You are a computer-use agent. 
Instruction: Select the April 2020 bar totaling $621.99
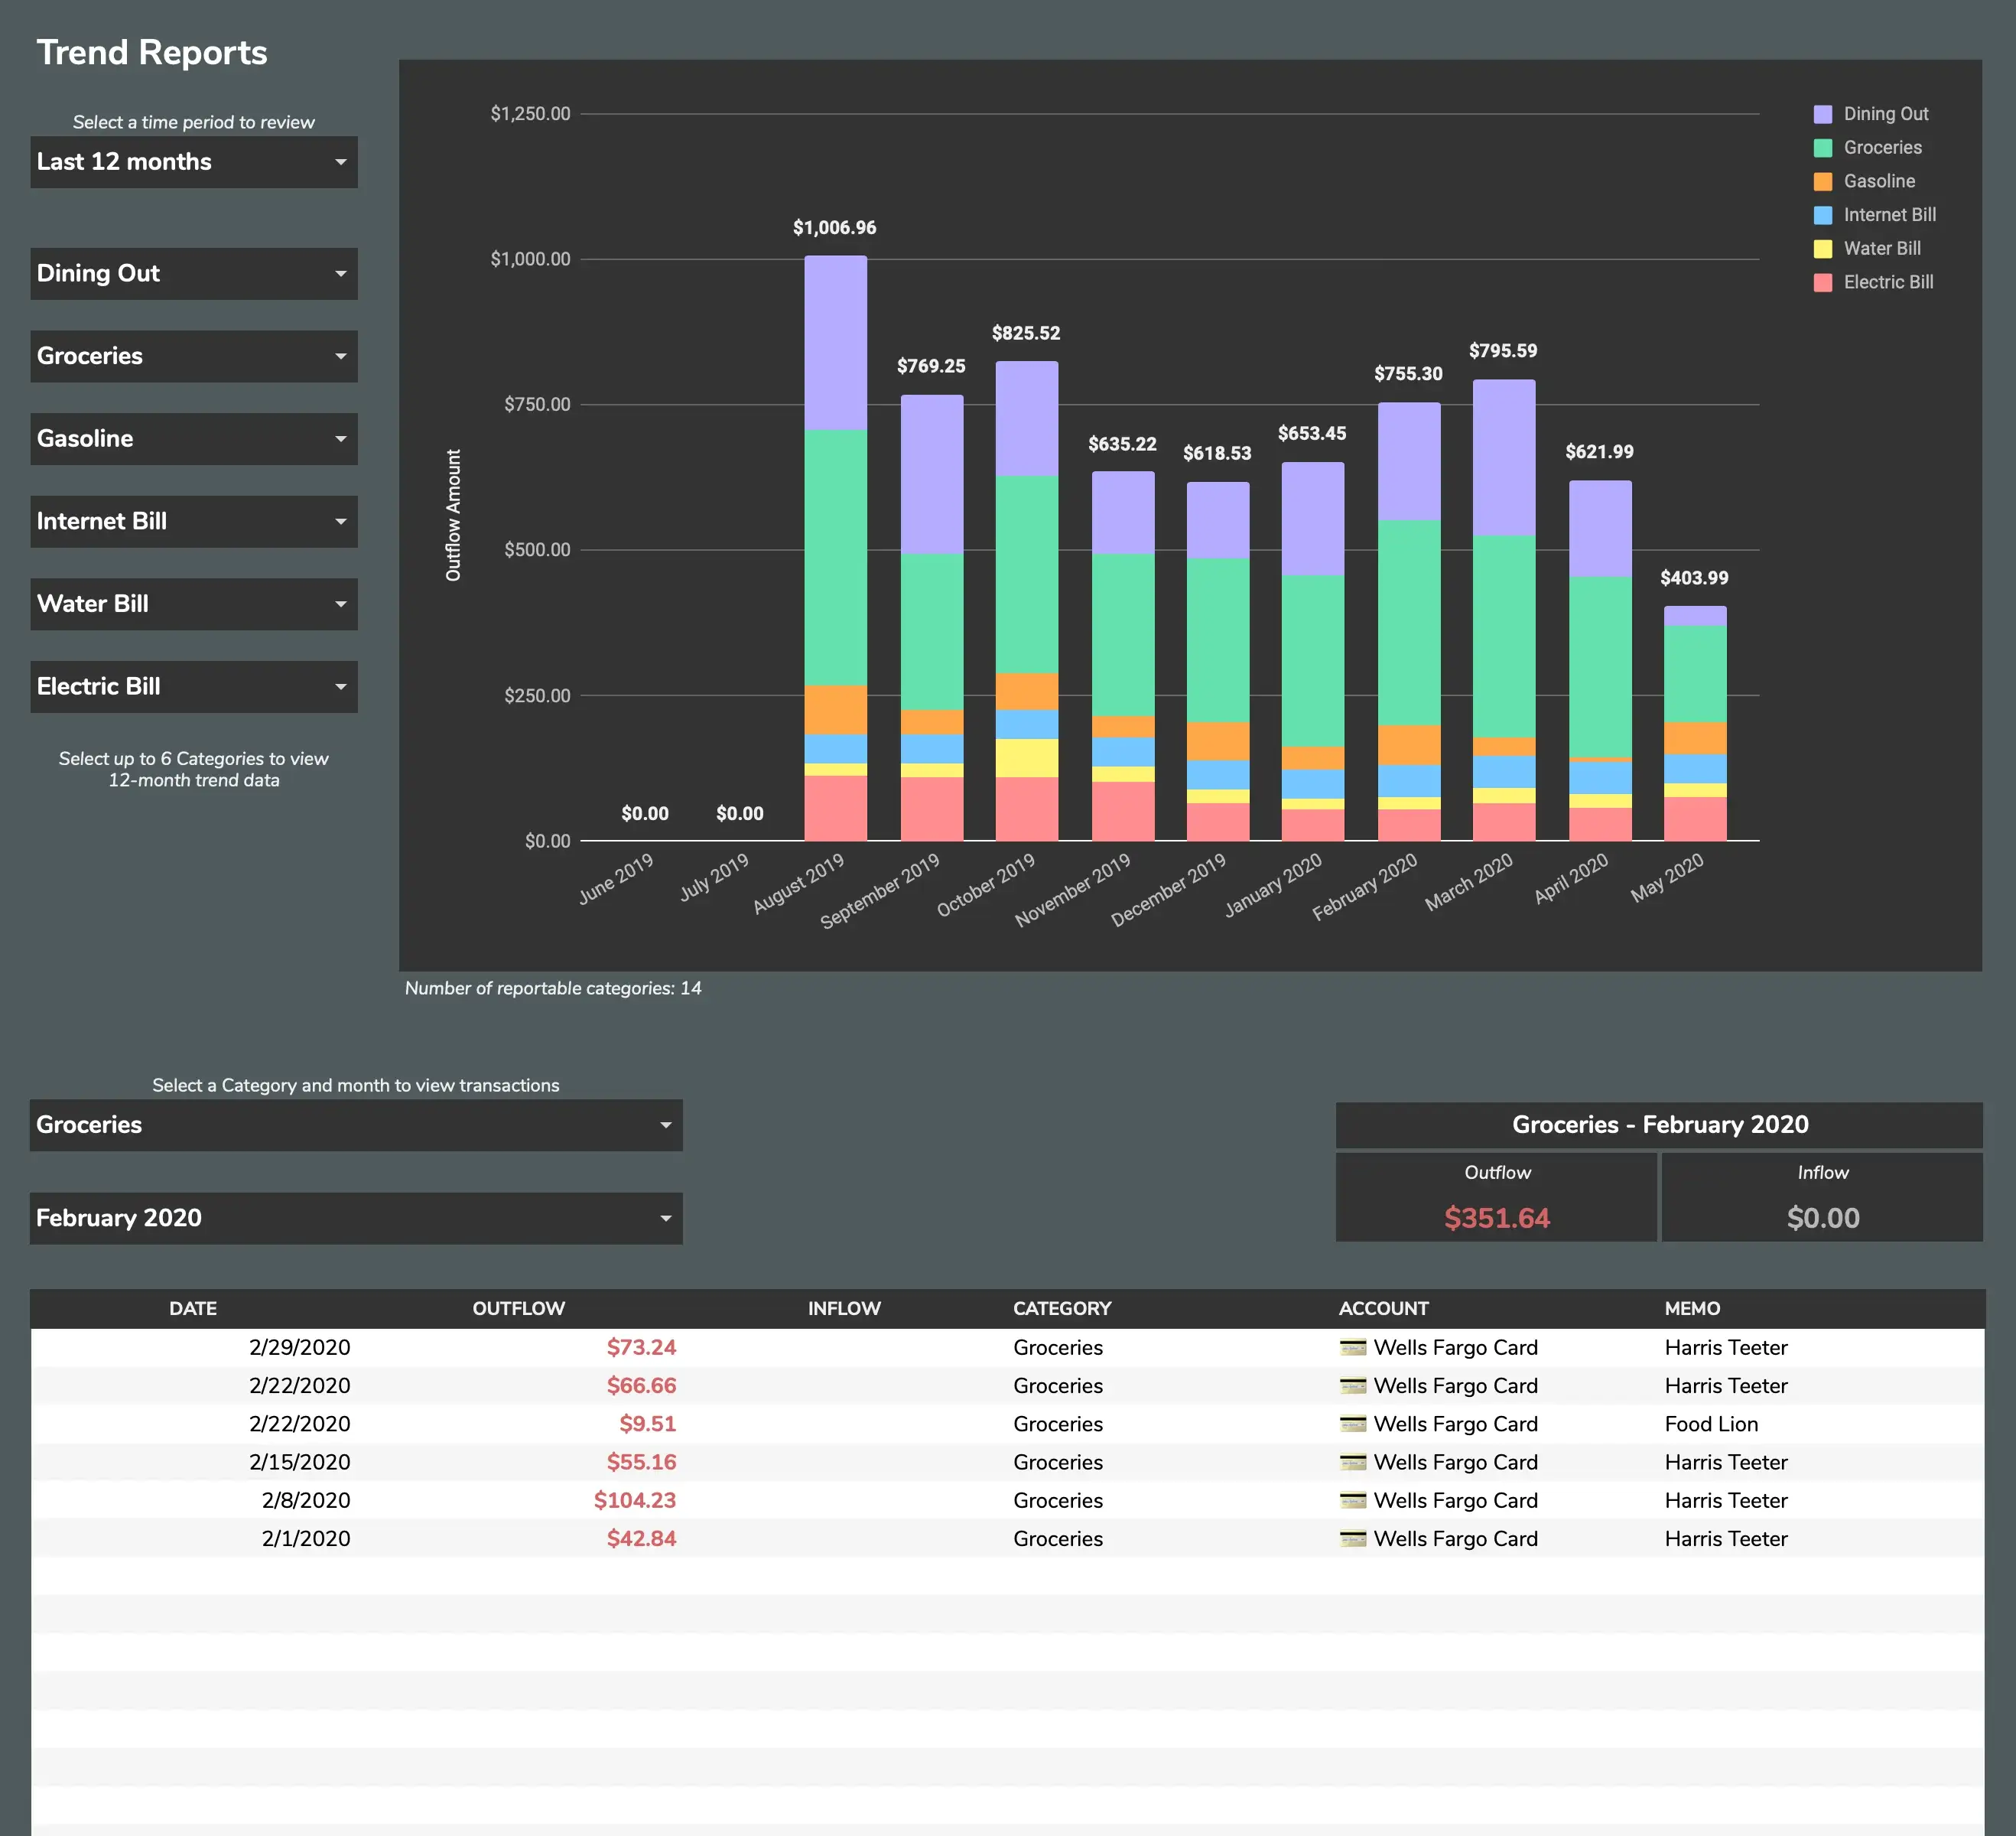coord(1600,661)
